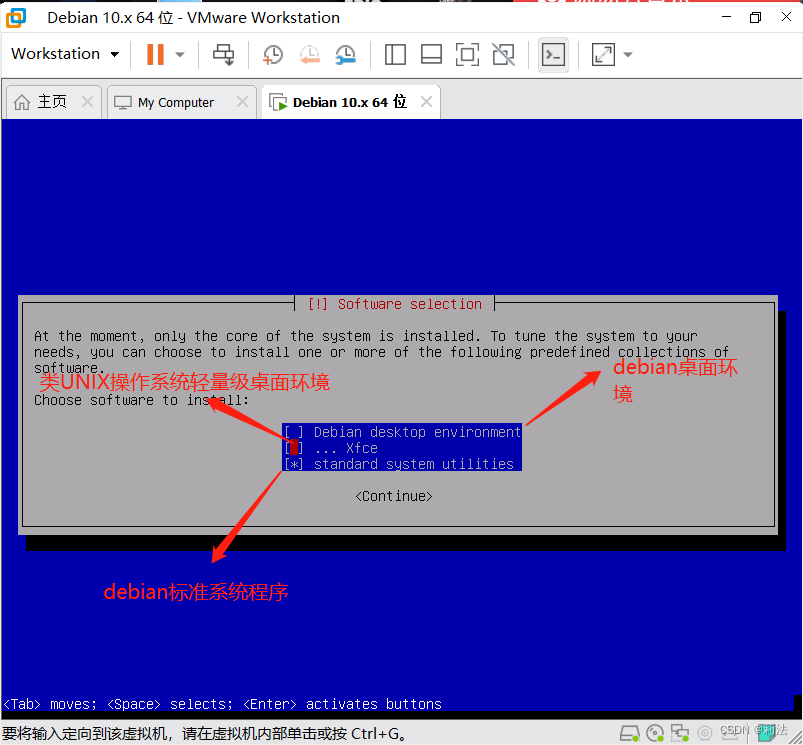Toggle the thumbnail bar view

(x=431, y=54)
